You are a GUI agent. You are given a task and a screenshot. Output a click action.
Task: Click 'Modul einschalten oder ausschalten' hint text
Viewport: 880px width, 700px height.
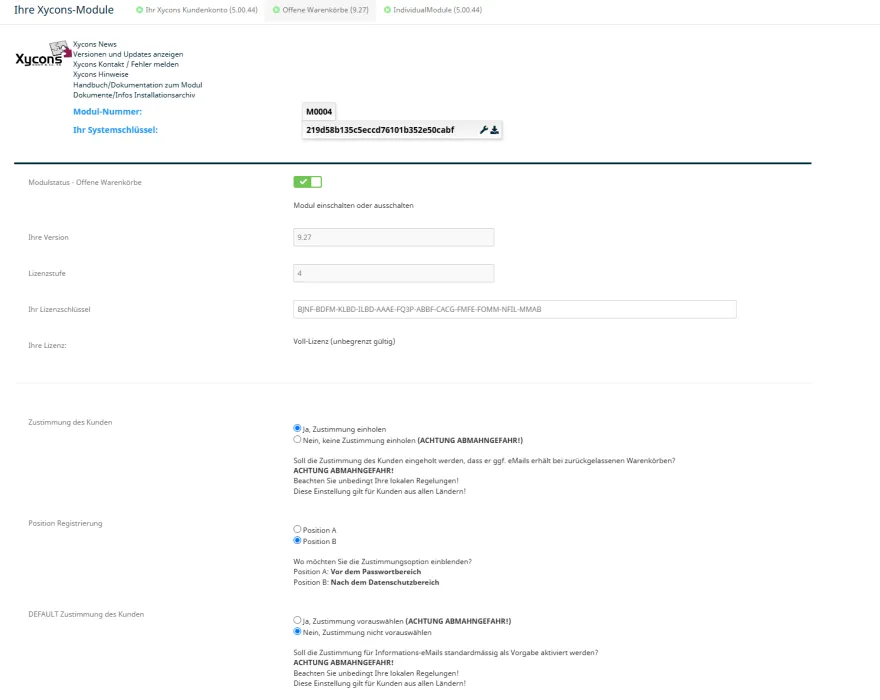click(x=353, y=205)
